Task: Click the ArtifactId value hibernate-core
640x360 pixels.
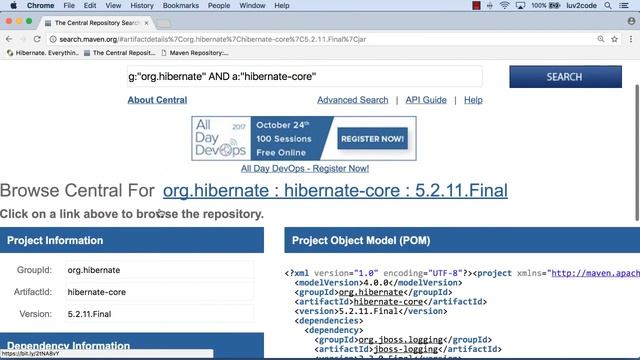Action: pyautogui.click(x=159, y=292)
